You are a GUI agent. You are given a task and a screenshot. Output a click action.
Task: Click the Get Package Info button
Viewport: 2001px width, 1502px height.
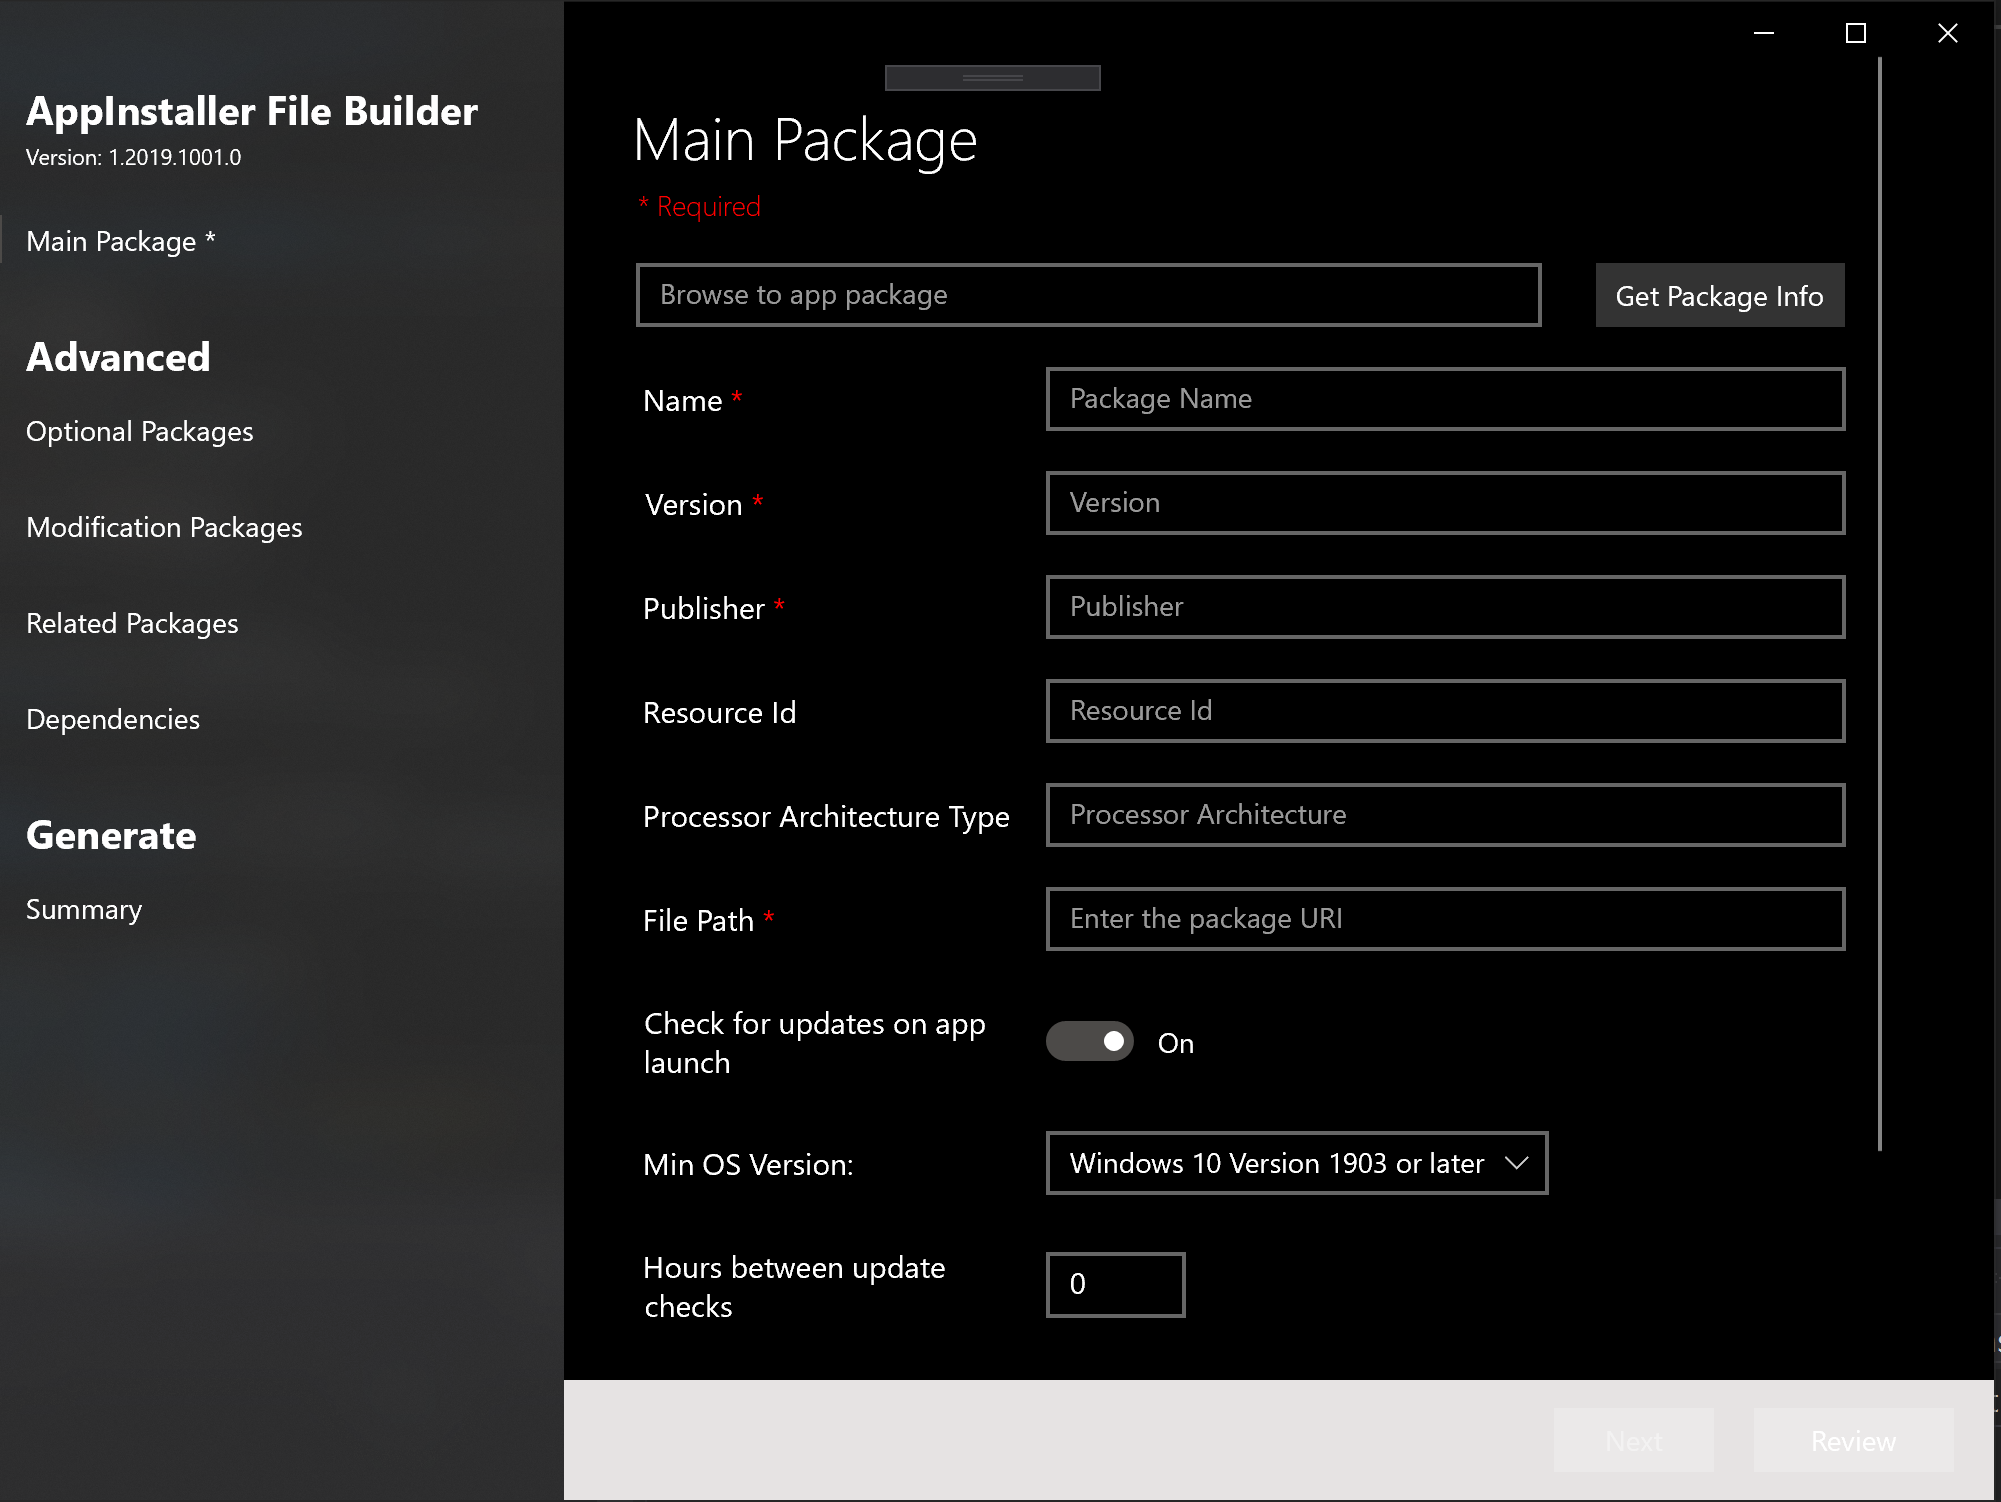click(1719, 295)
